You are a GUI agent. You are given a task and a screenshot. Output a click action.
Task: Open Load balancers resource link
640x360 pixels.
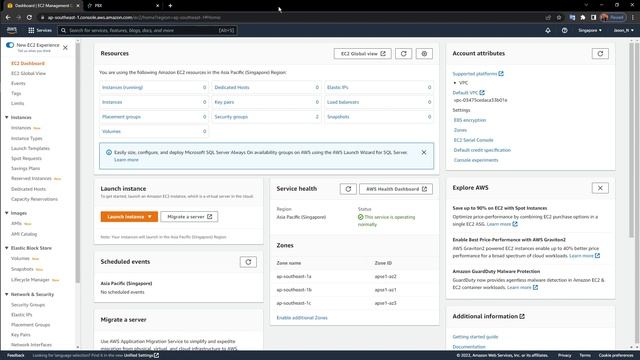click(x=343, y=102)
